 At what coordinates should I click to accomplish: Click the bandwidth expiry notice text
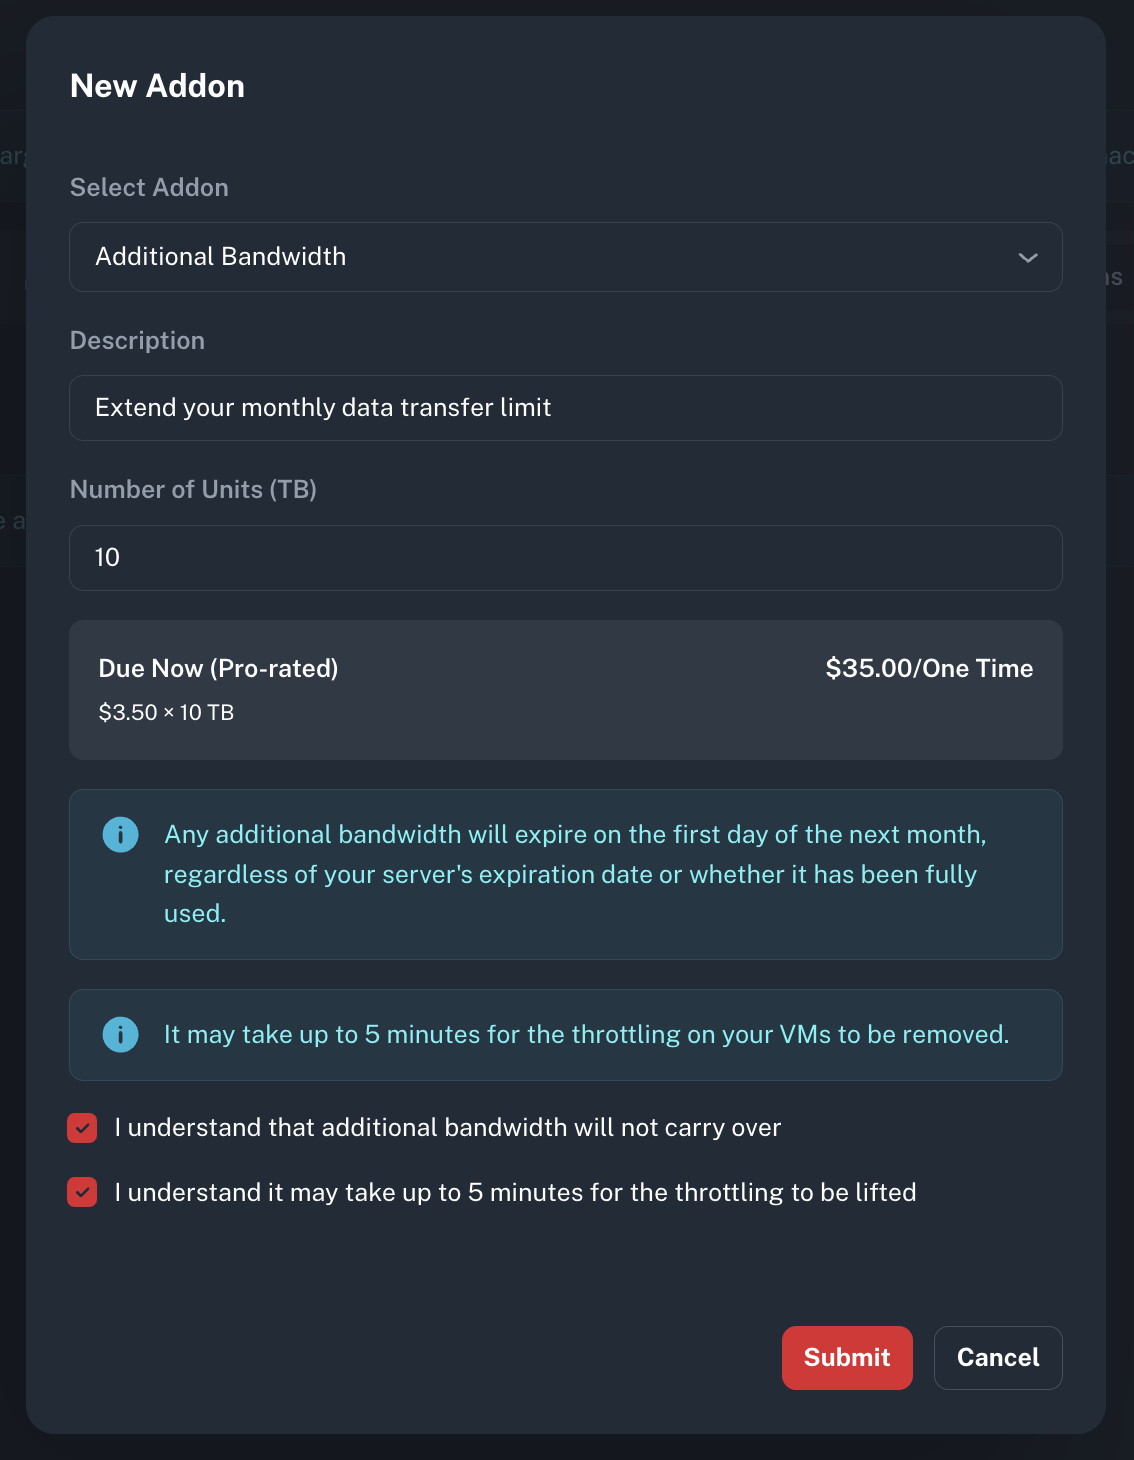point(574,874)
